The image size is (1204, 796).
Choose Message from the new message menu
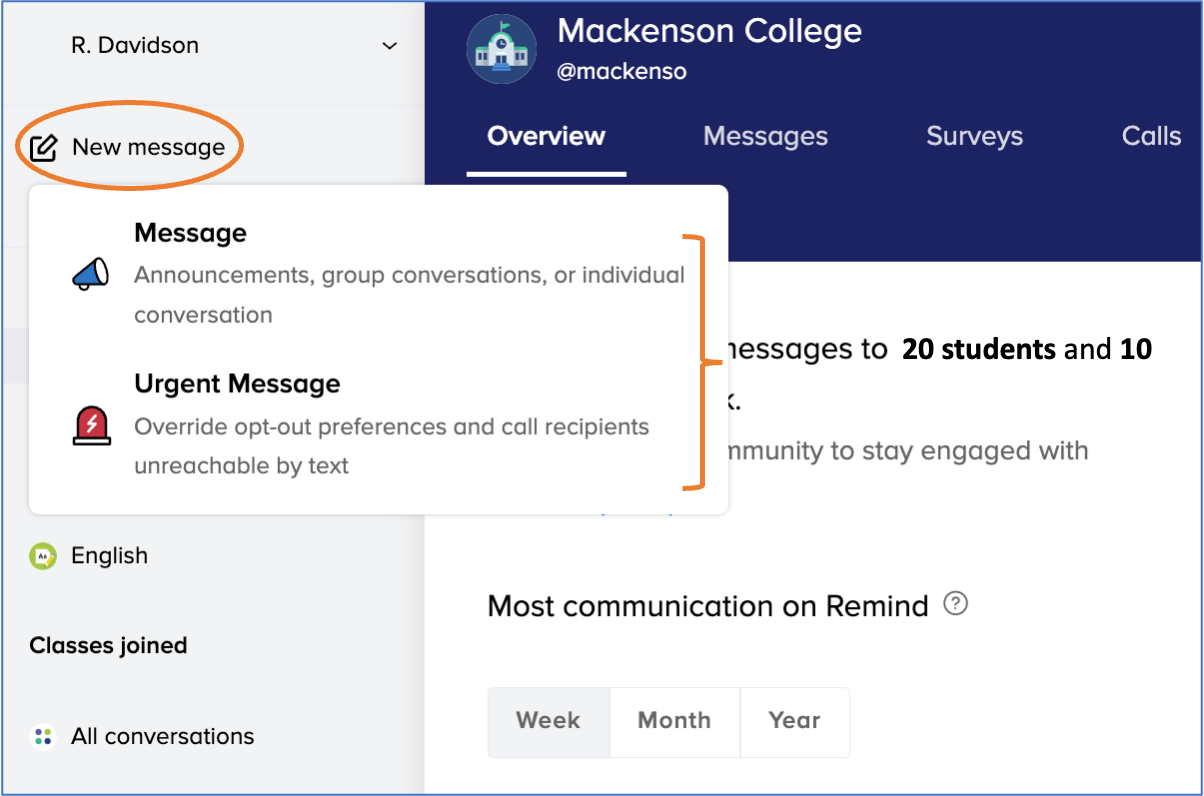[x=378, y=273]
